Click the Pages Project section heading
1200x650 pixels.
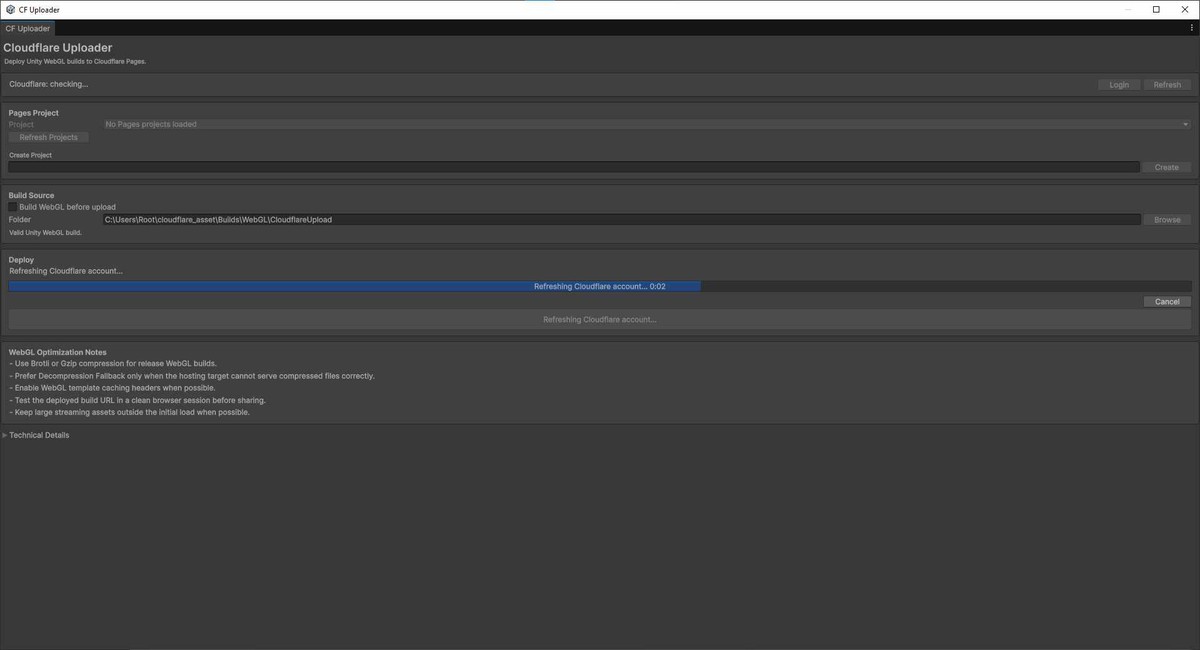point(34,113)
